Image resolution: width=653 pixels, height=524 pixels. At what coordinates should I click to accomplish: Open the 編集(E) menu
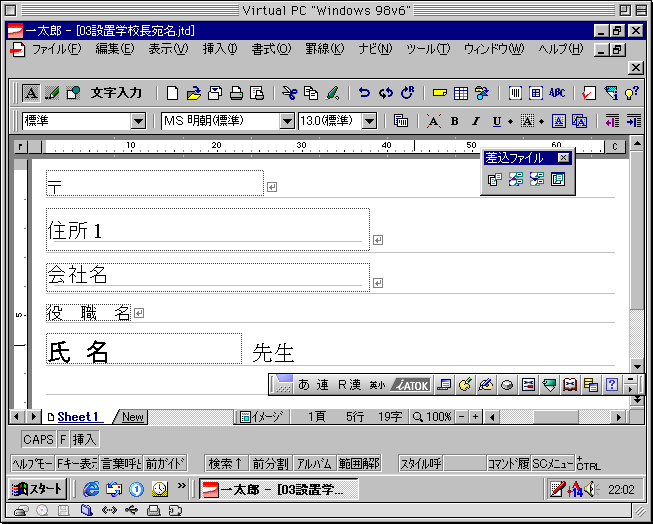(115, 49)
